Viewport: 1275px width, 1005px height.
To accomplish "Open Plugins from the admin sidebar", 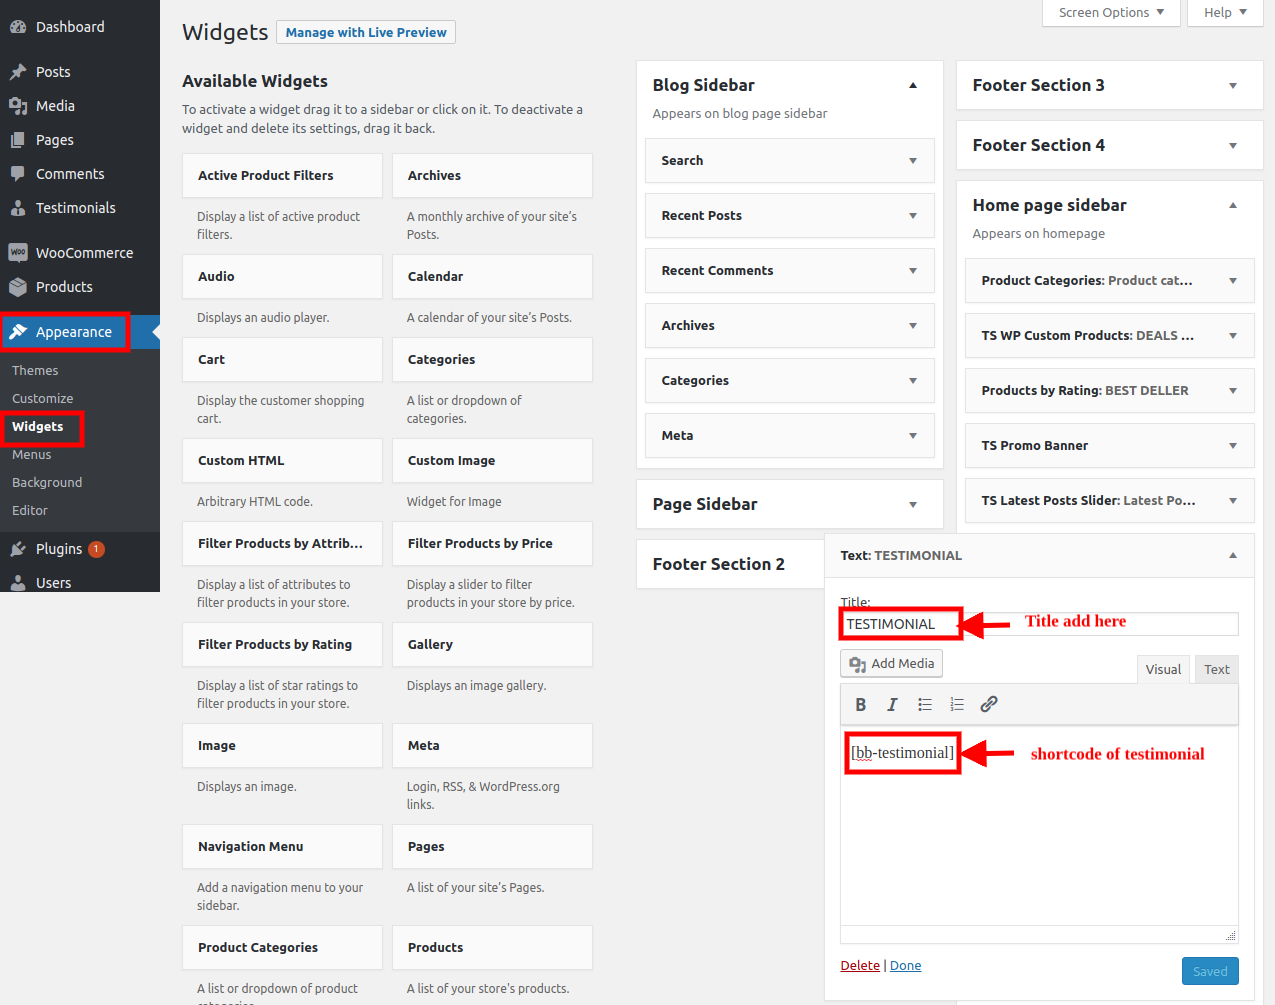I will (59, 549).
